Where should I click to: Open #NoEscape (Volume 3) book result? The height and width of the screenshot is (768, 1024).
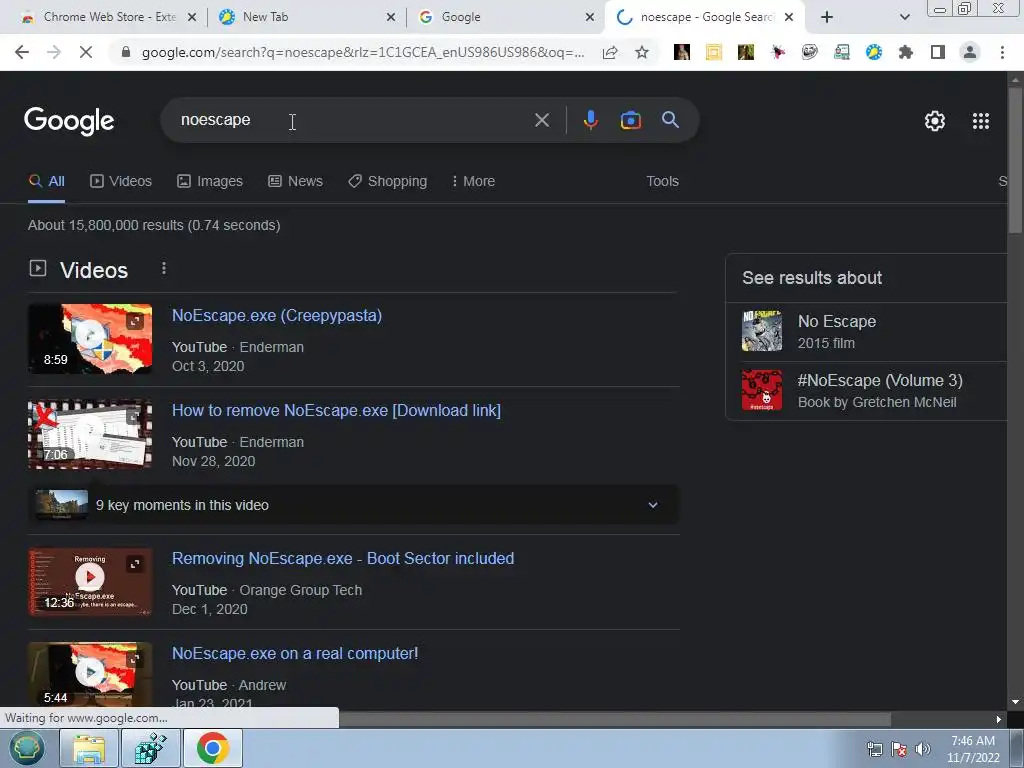point(866,391)
